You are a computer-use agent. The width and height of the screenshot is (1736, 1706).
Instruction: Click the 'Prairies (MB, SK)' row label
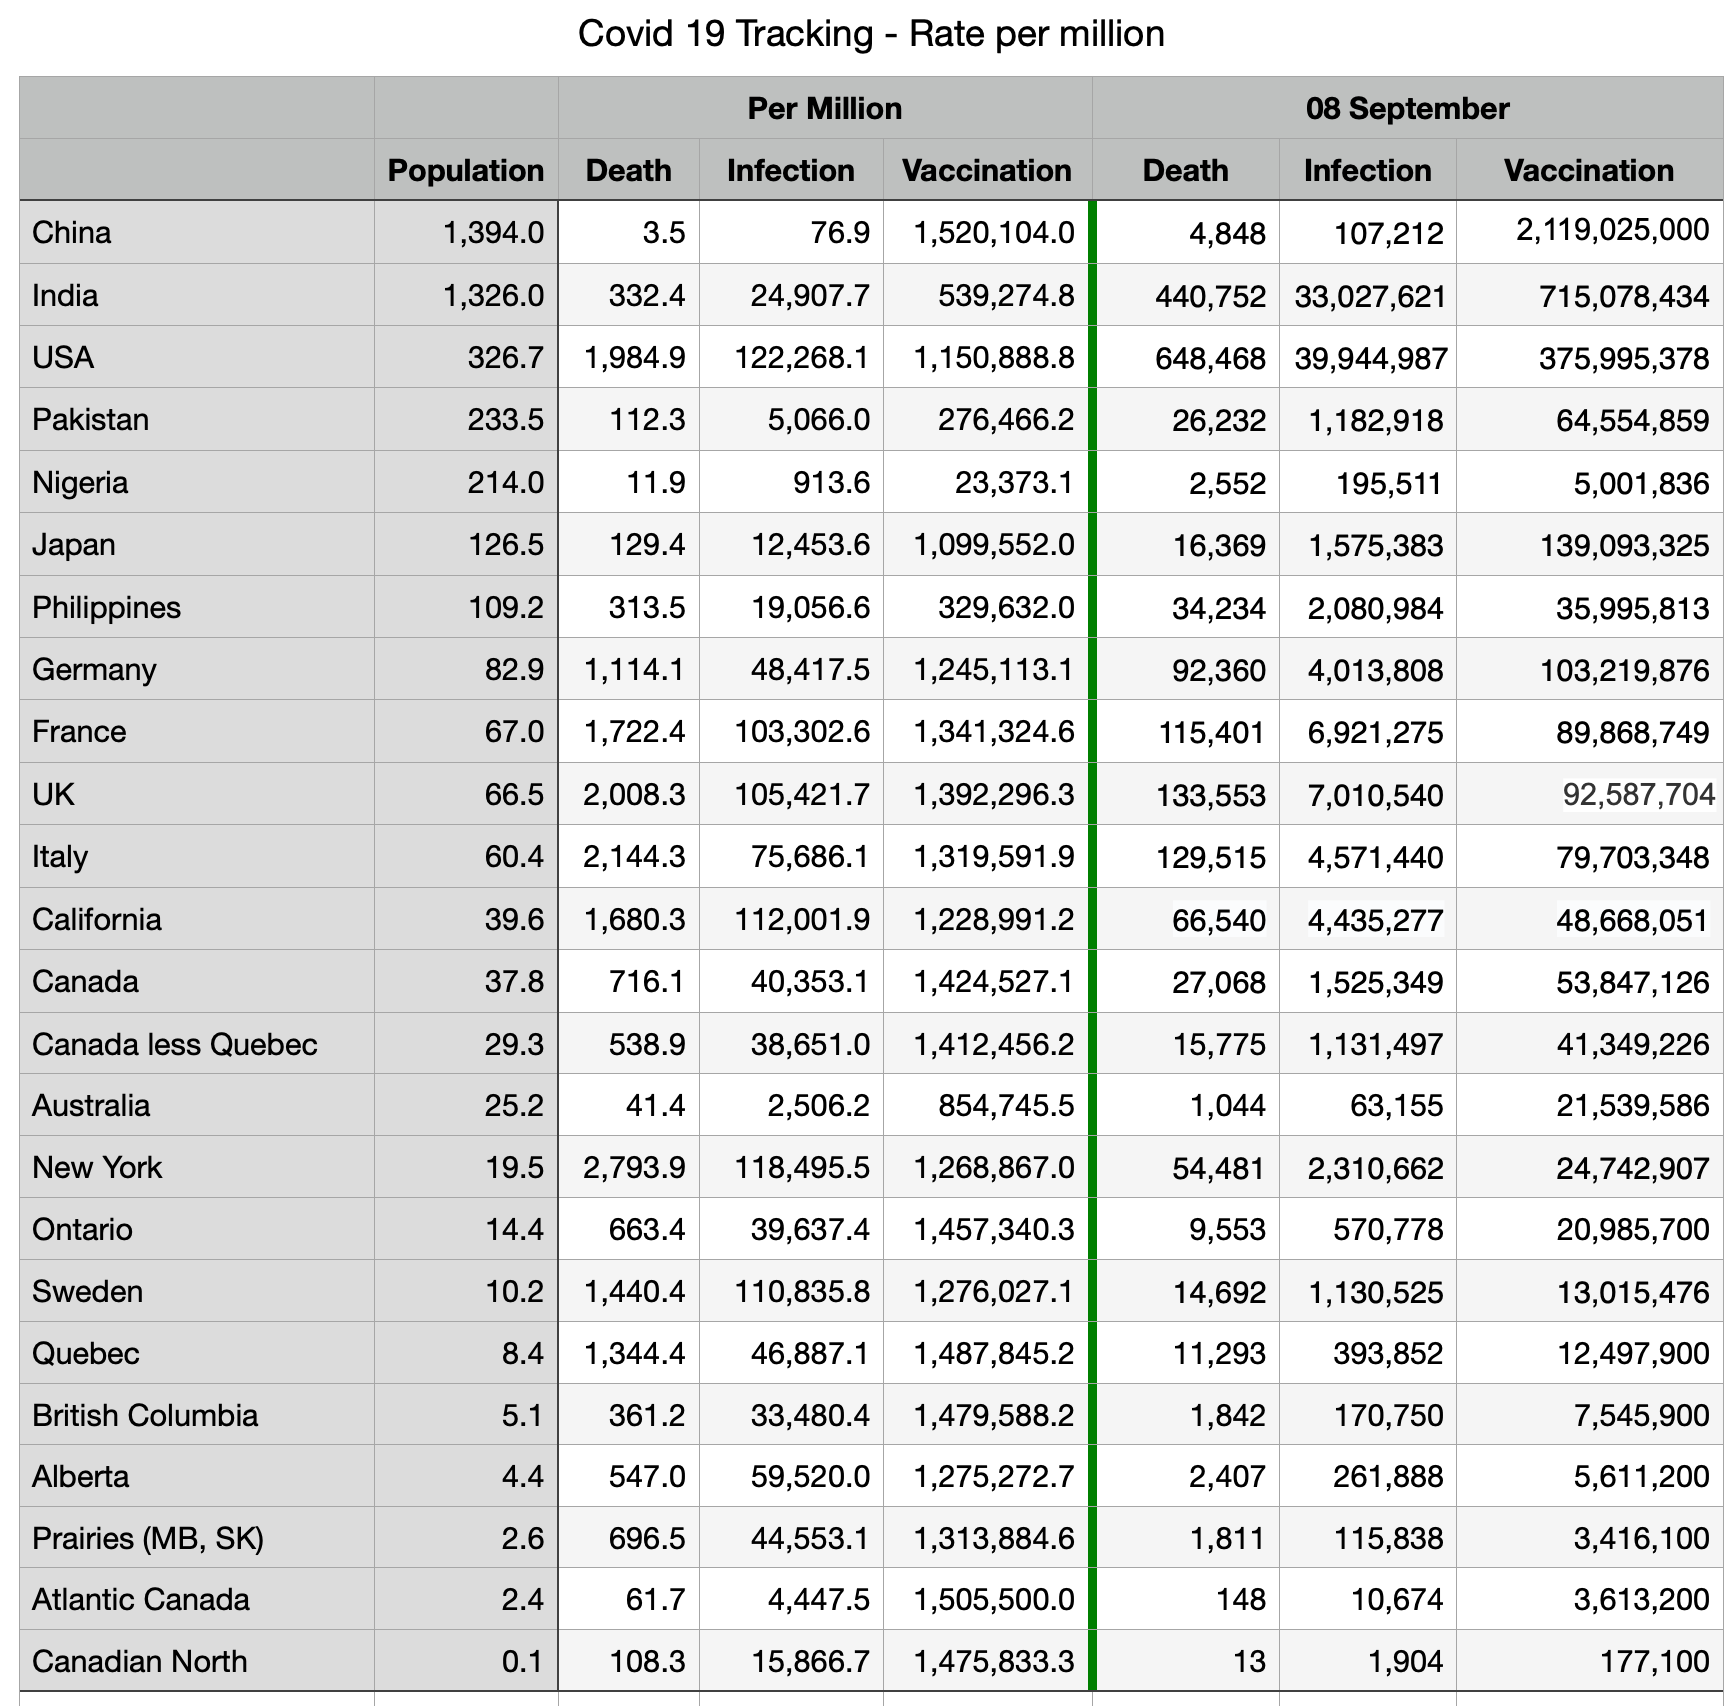[148, 1538]
